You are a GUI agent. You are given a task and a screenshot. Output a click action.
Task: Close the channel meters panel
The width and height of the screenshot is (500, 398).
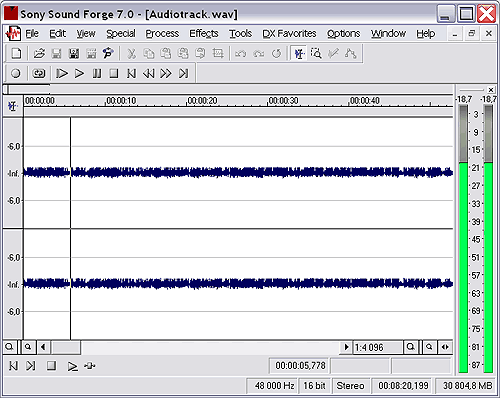tap(491, 90)
